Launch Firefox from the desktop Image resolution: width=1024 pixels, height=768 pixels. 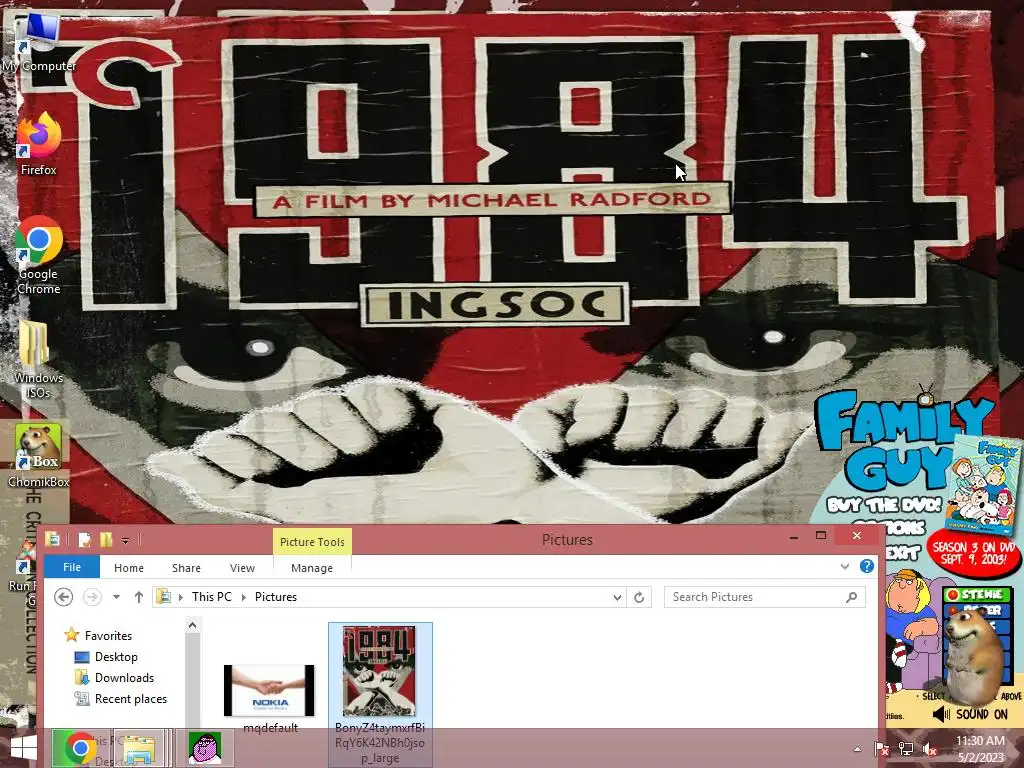point(38,144)
